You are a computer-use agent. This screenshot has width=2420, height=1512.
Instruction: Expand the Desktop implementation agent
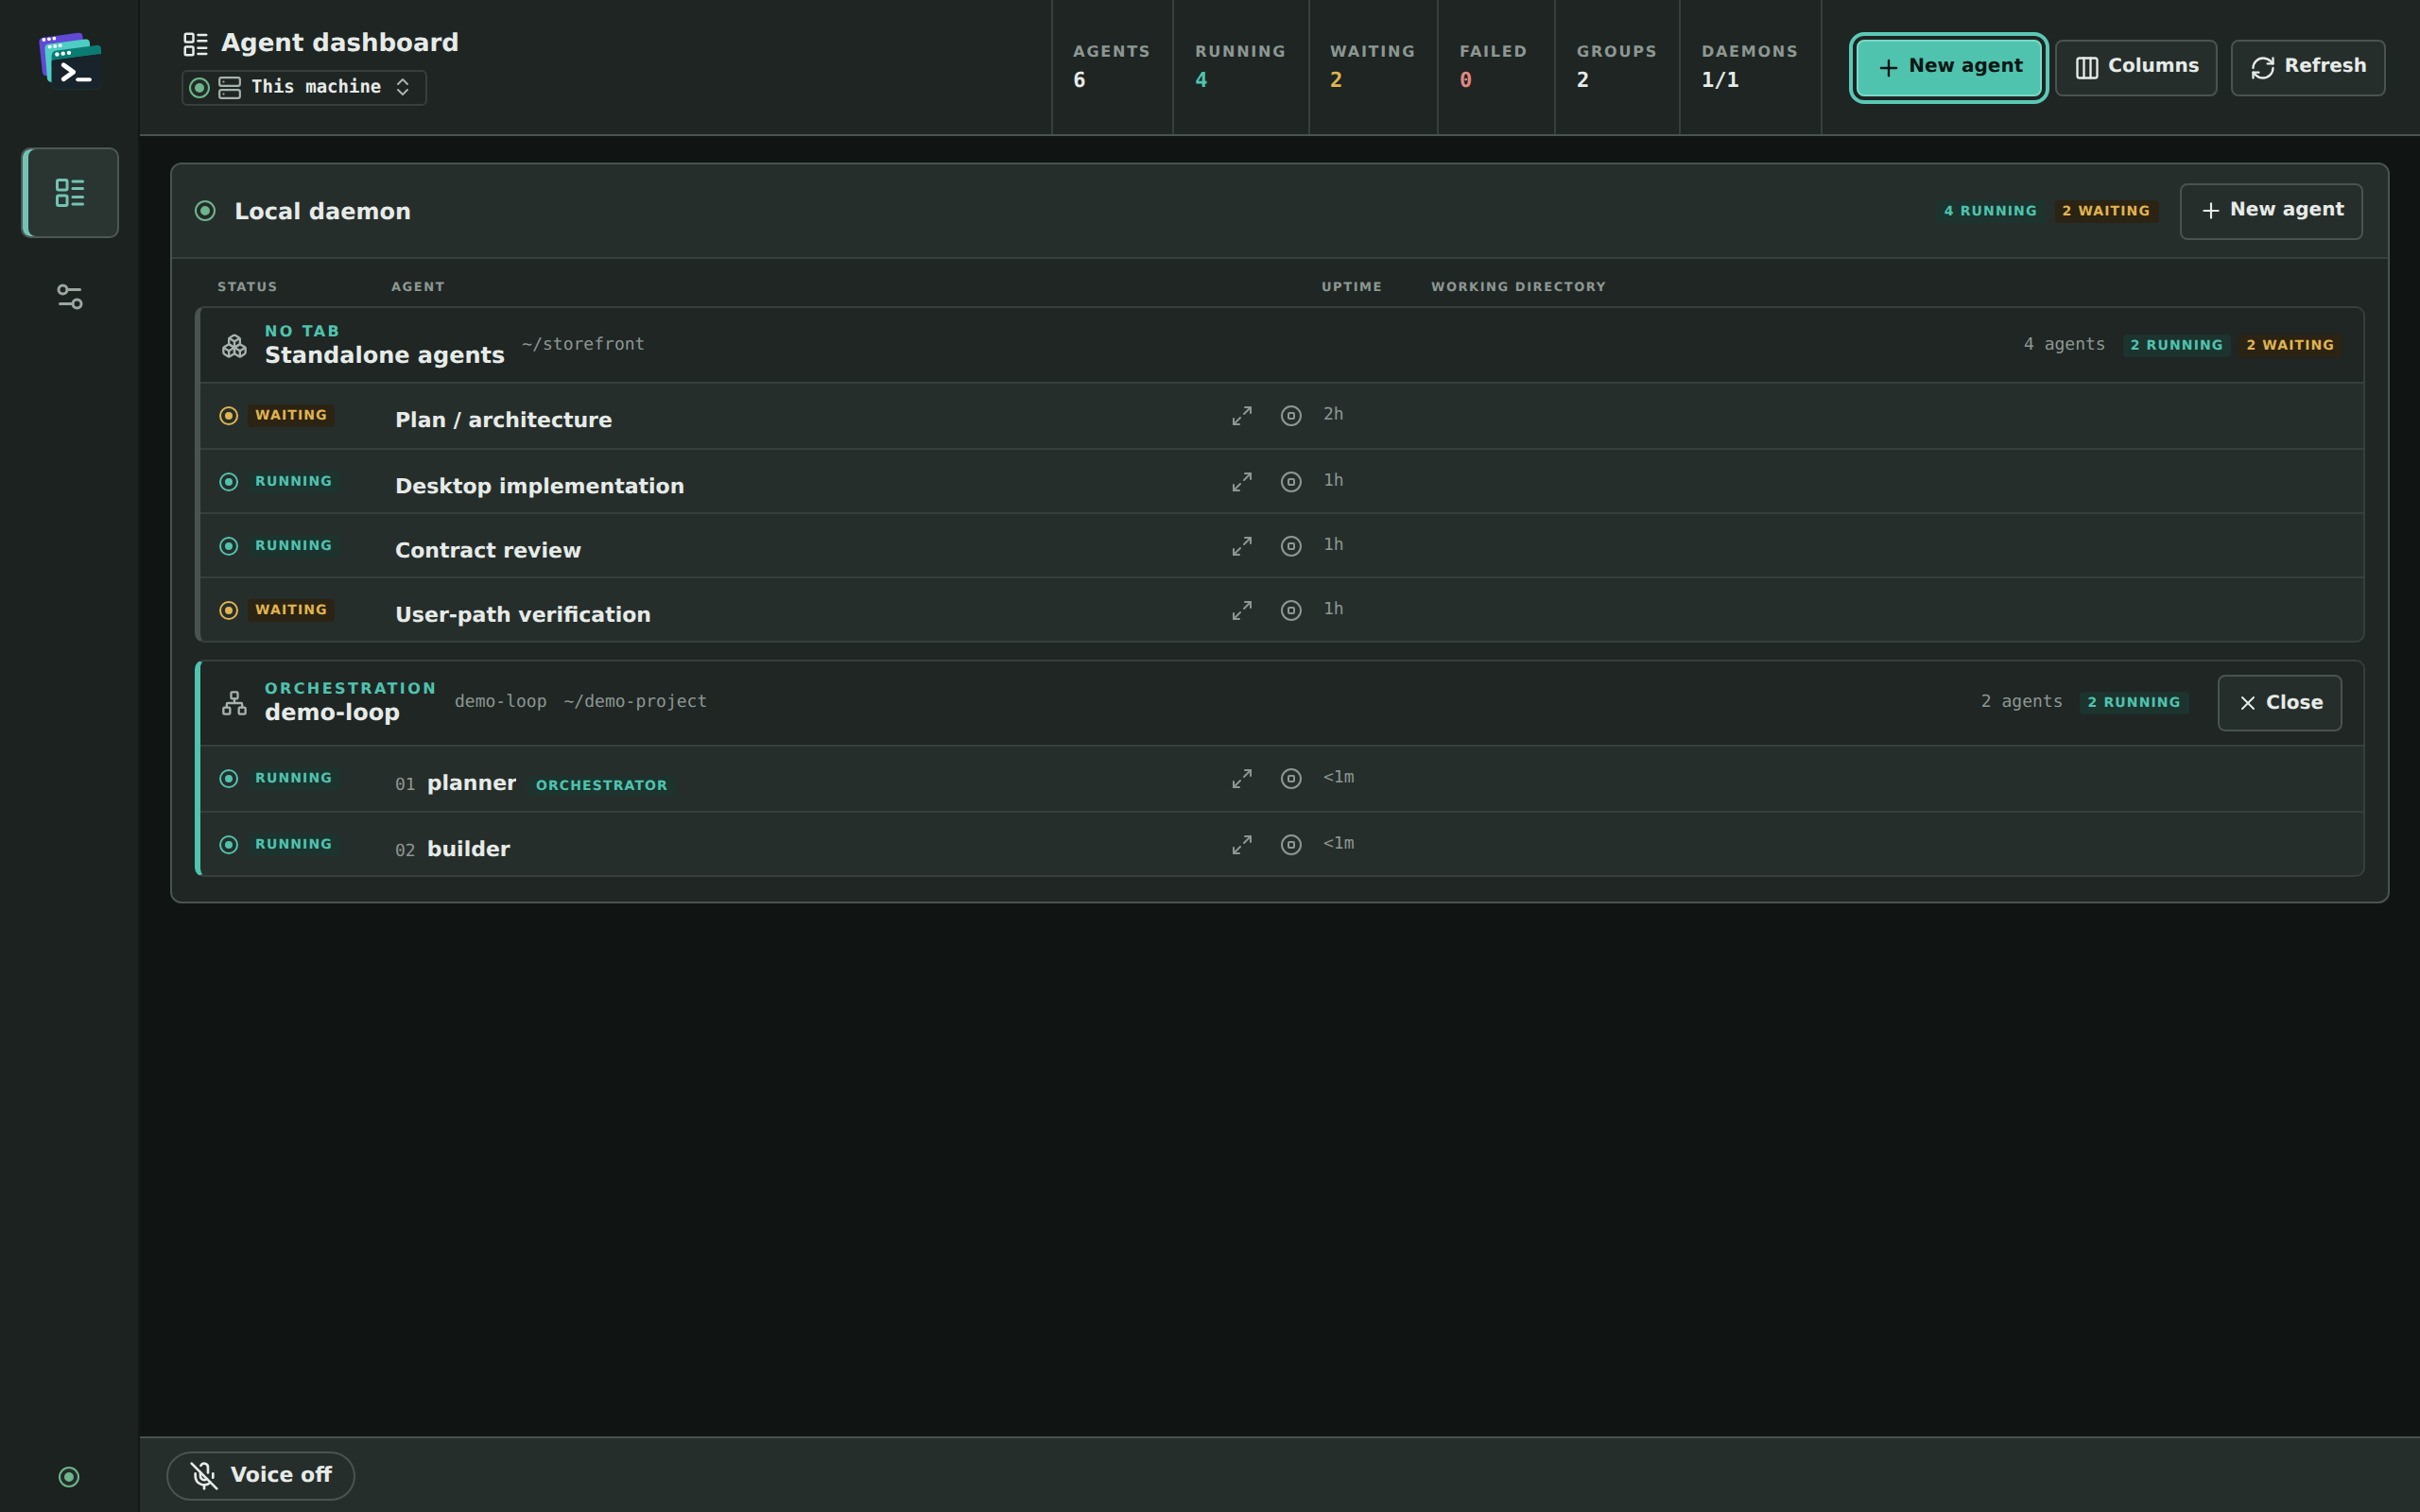[x=1242, y=482]
